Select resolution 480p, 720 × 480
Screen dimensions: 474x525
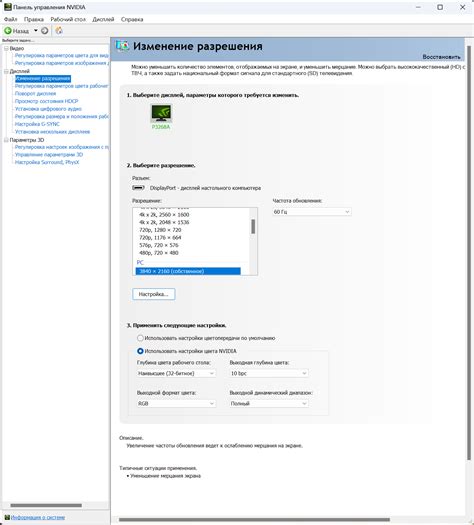(x=159, y=253)
